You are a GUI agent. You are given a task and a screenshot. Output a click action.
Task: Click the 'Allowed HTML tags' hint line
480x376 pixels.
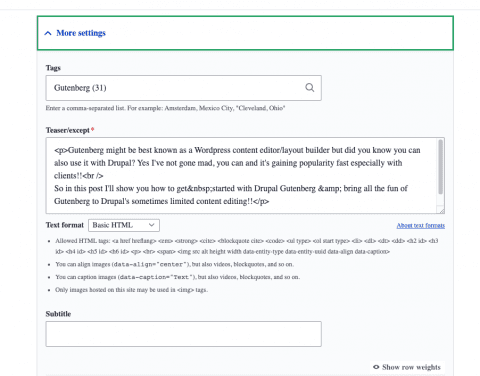247,246
